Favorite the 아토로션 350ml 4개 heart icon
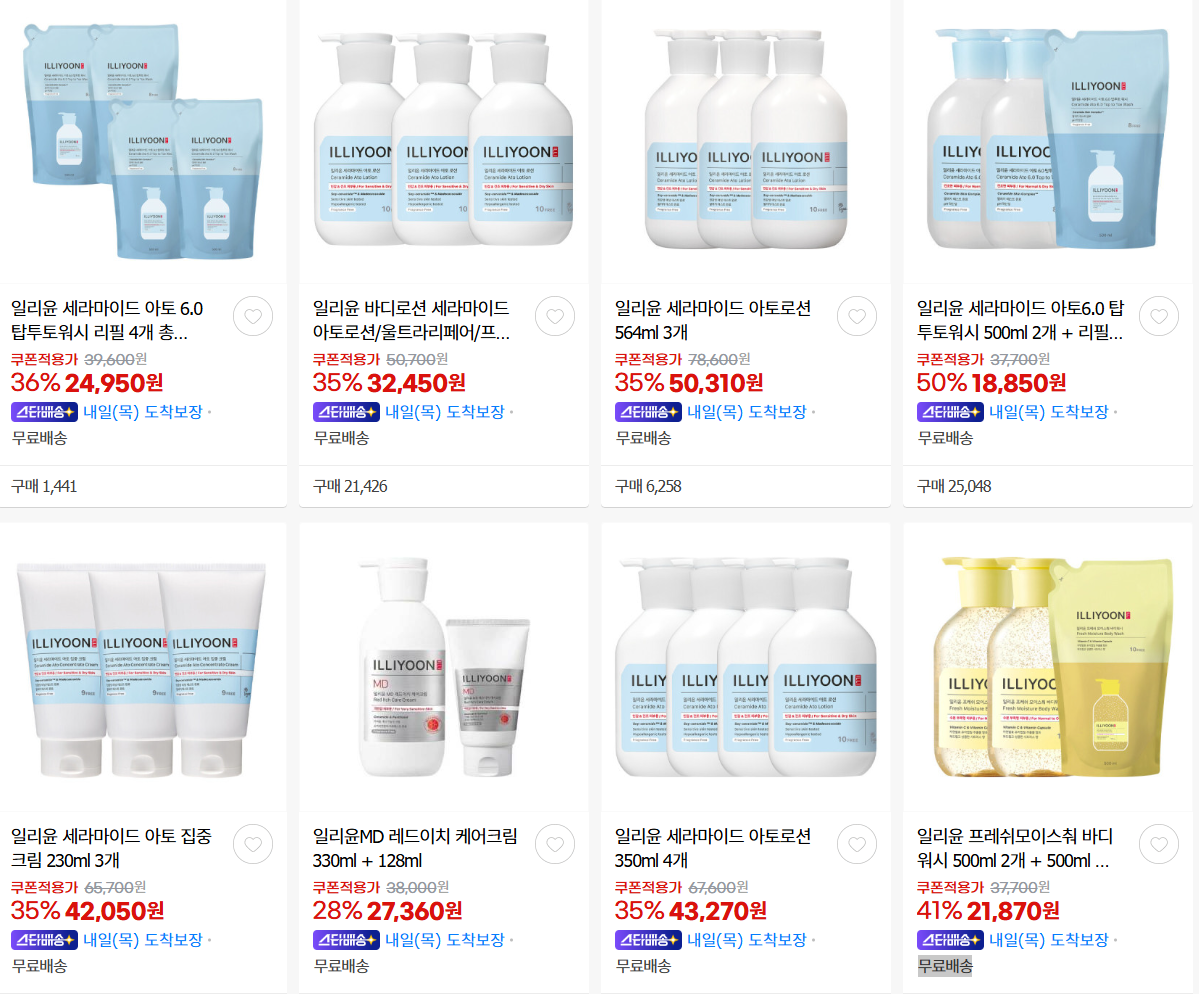This screenshot has width=1199, height=994. [x=856, y=844]
